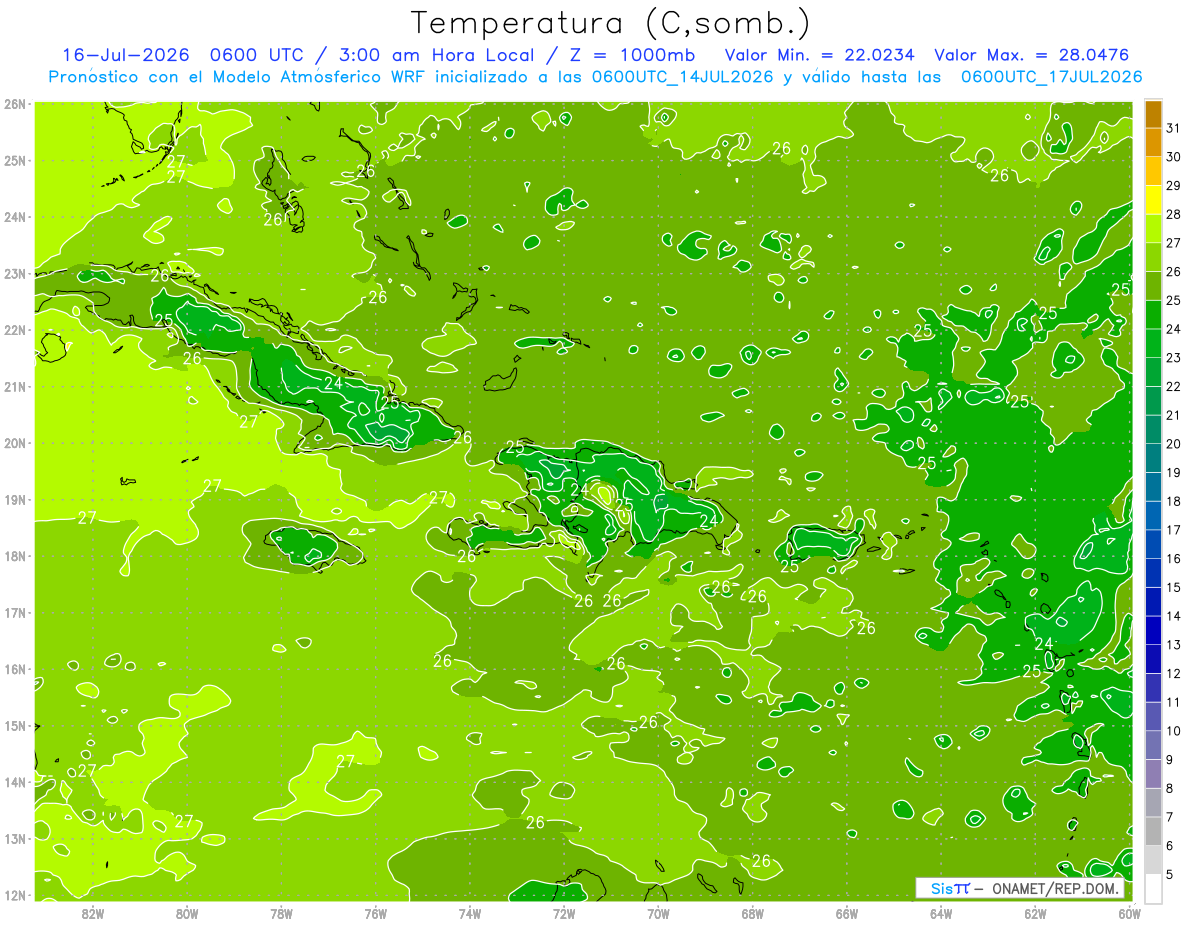Image resolution: width=1200 pixels, height=927 pixels.
Task: Click the colorbar label 29
Action: 1173,186
